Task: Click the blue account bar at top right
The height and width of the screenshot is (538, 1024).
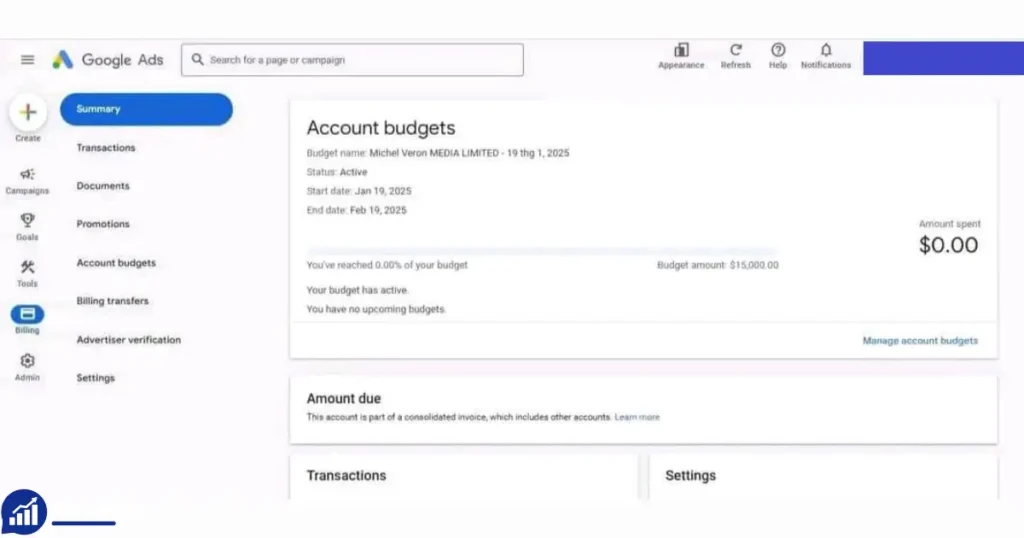Action: 944,58
